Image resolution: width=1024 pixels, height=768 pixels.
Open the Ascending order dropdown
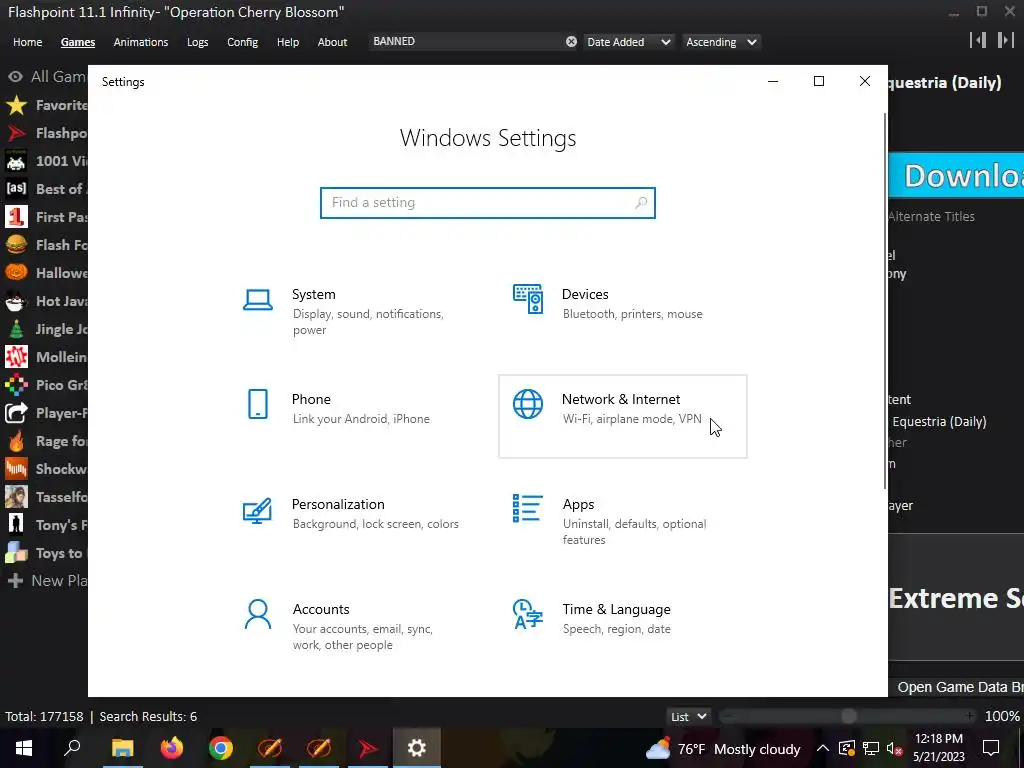[x=721, y=42]
